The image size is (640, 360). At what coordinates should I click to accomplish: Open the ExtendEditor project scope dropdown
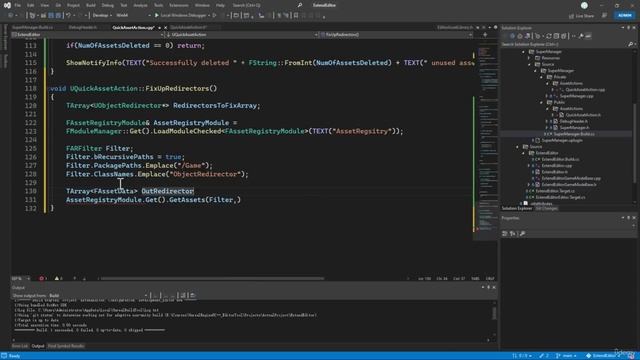pos(88,35)
